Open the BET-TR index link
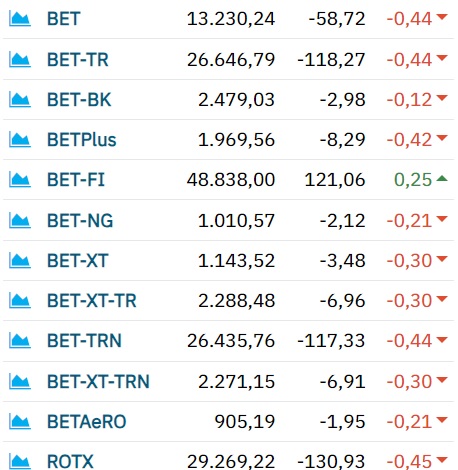458x470 pixels. (x=78, y=60)
